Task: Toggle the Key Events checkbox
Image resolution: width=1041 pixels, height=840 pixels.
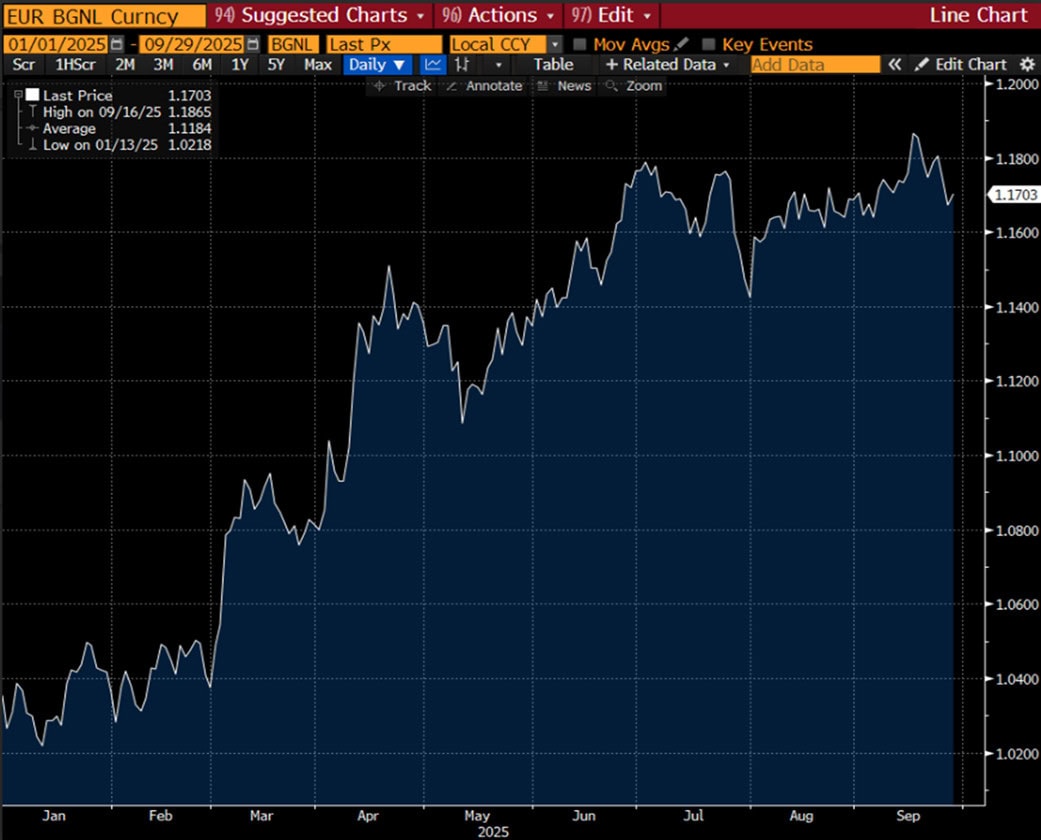Action: click(708, 45)
